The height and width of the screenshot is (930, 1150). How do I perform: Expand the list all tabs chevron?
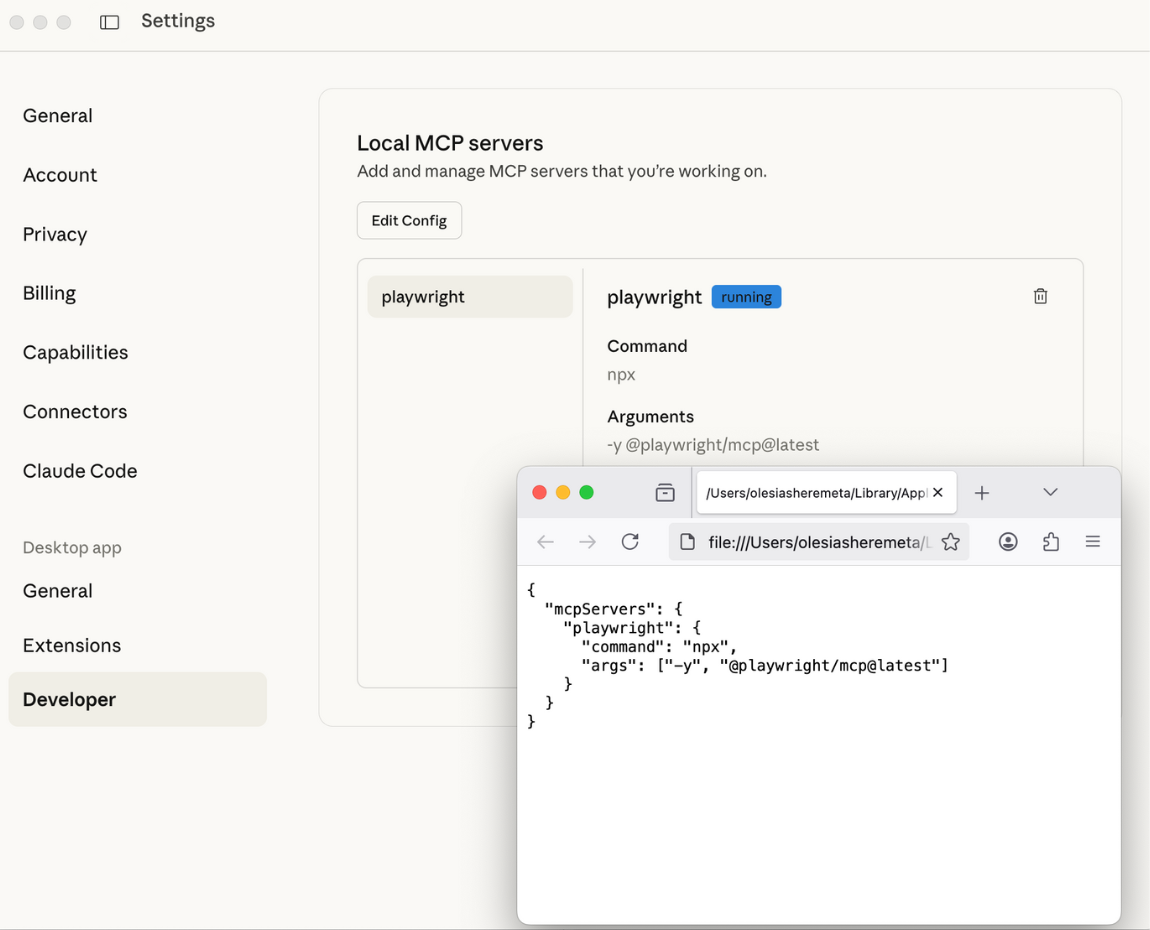(1050, 492)
